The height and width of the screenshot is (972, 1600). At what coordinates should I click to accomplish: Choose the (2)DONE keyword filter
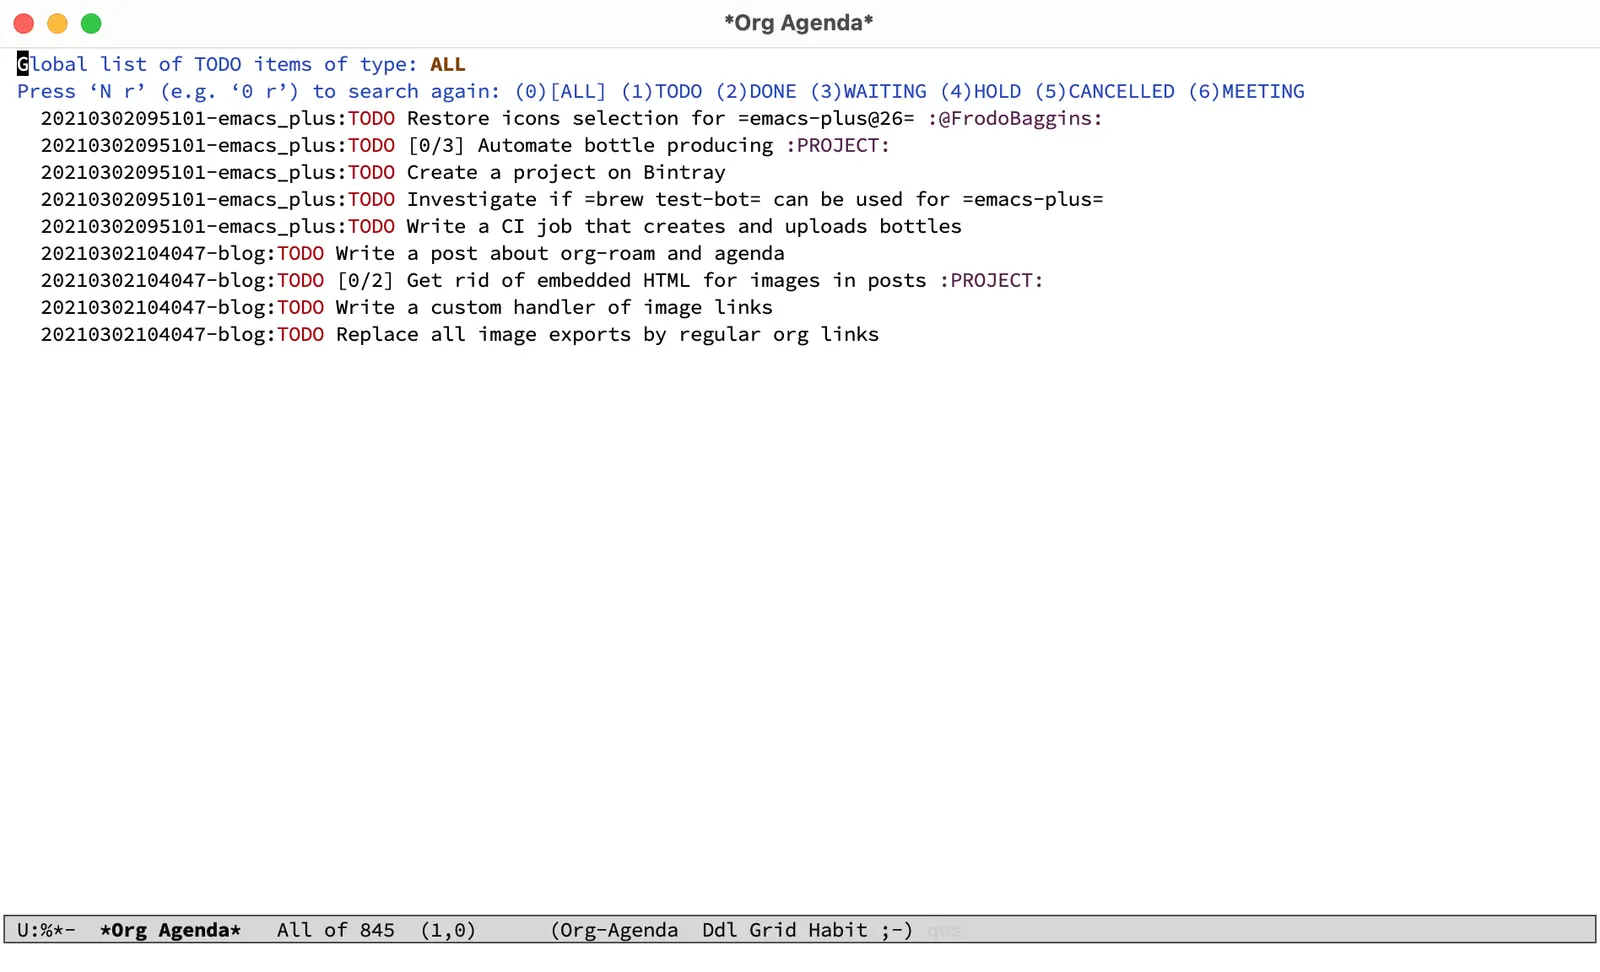756,92
